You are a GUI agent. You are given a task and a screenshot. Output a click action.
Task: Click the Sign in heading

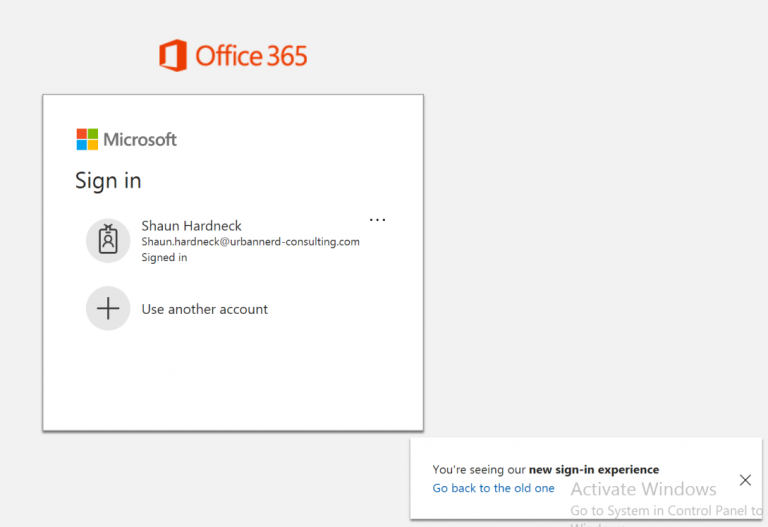pyautogui.click(x=108, y=181)
